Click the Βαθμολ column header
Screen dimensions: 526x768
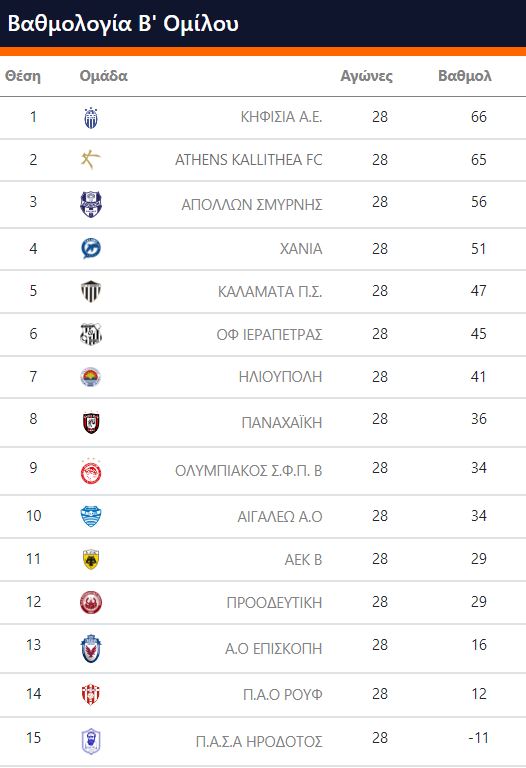click(465, 76)
